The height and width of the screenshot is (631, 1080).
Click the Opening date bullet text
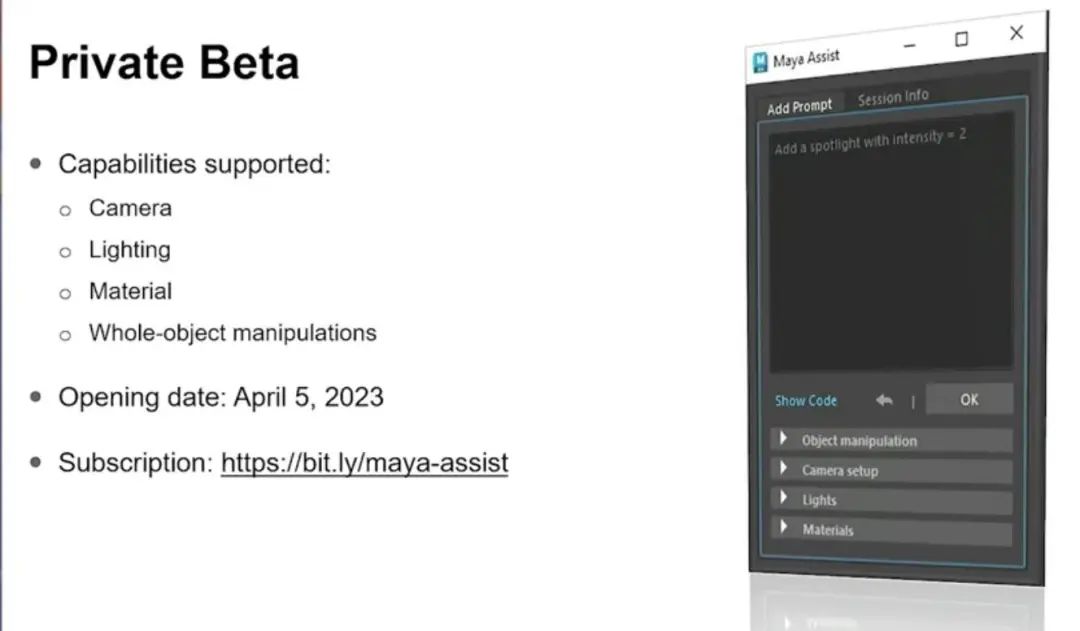(x=221, y=397)
